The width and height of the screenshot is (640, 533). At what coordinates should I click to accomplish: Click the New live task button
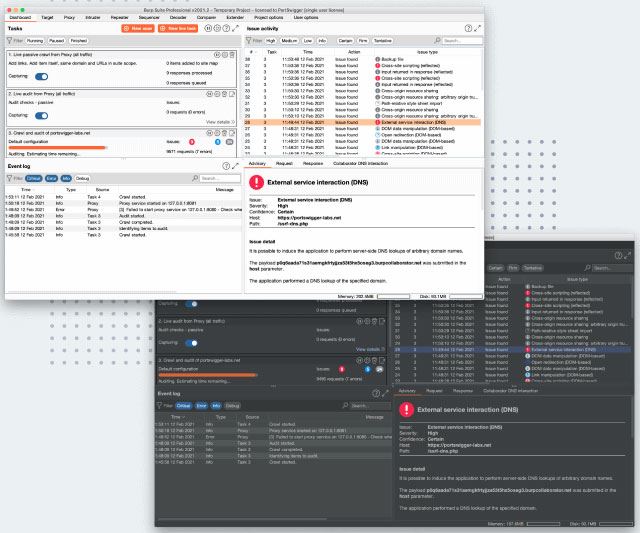coord(178,28)
